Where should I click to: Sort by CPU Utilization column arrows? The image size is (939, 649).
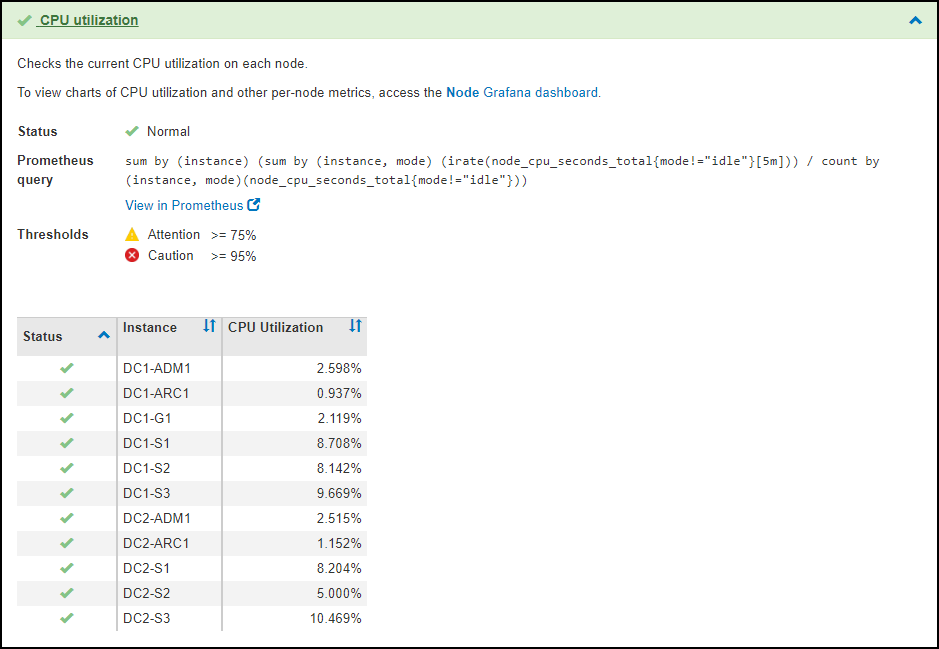[x=355, y=327]
